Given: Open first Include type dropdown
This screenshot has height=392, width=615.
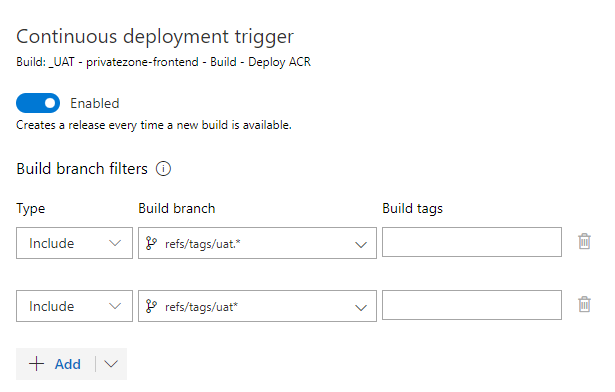Looking at the screenshot, I should [75, 243].
